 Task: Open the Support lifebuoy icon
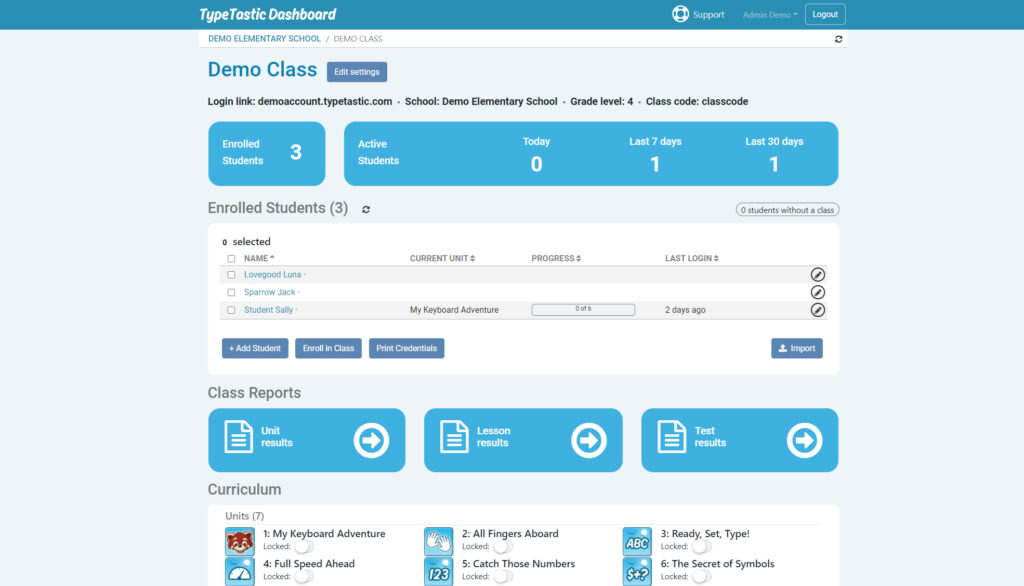pos(681,15)
